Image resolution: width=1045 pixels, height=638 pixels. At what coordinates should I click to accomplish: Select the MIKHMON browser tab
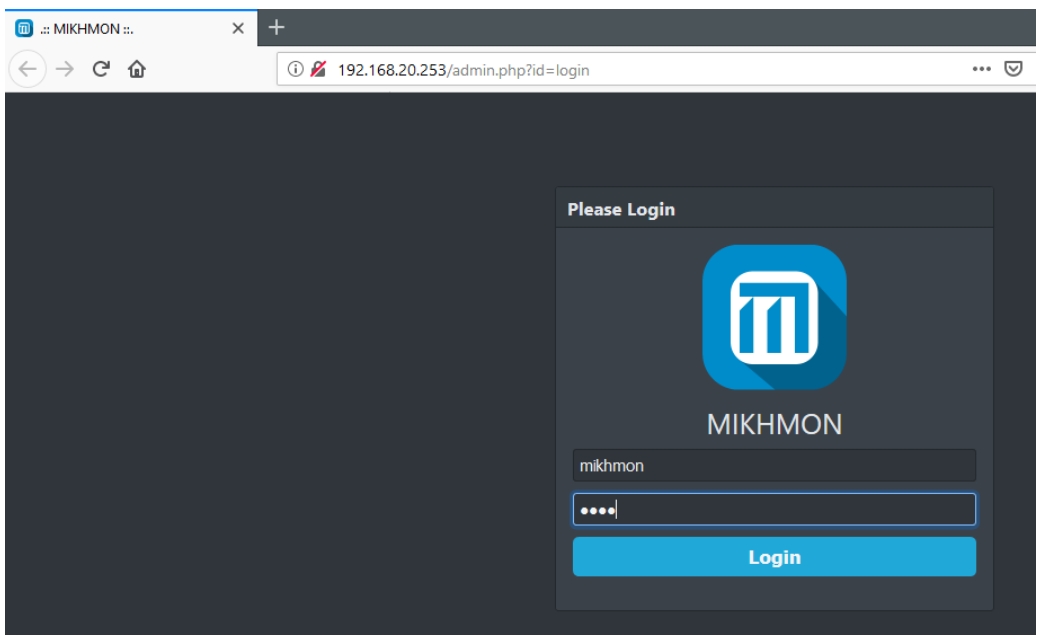[131, 28]
